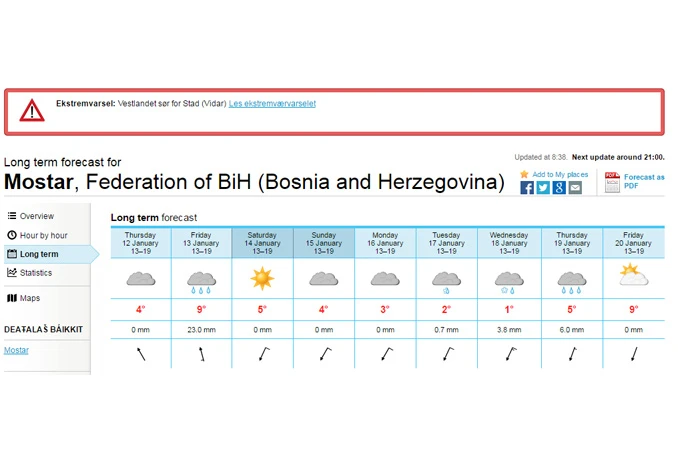Viewport: 678px width, 458px height.
Task: Click sleet cloud icon for Wednesday 18 January
Action: click(509, 282)
